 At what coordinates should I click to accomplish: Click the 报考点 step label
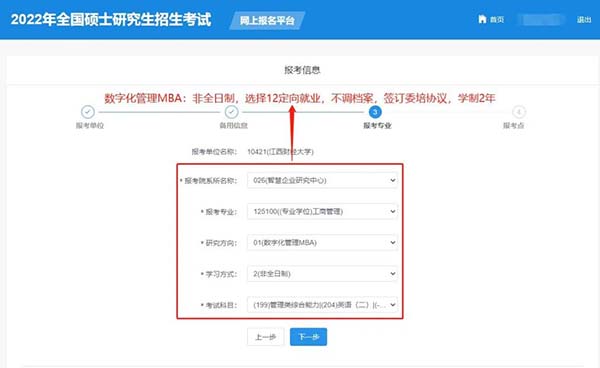point(514,125)
